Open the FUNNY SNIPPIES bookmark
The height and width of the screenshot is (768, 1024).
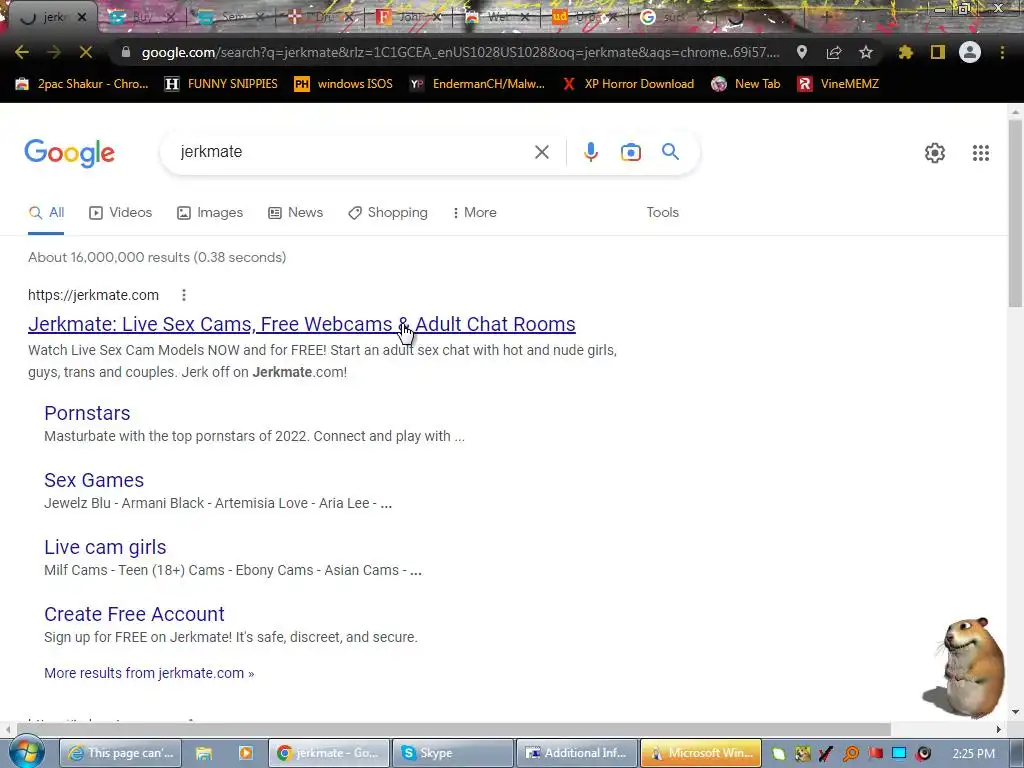pyautogui.click(x=221, y=84)
